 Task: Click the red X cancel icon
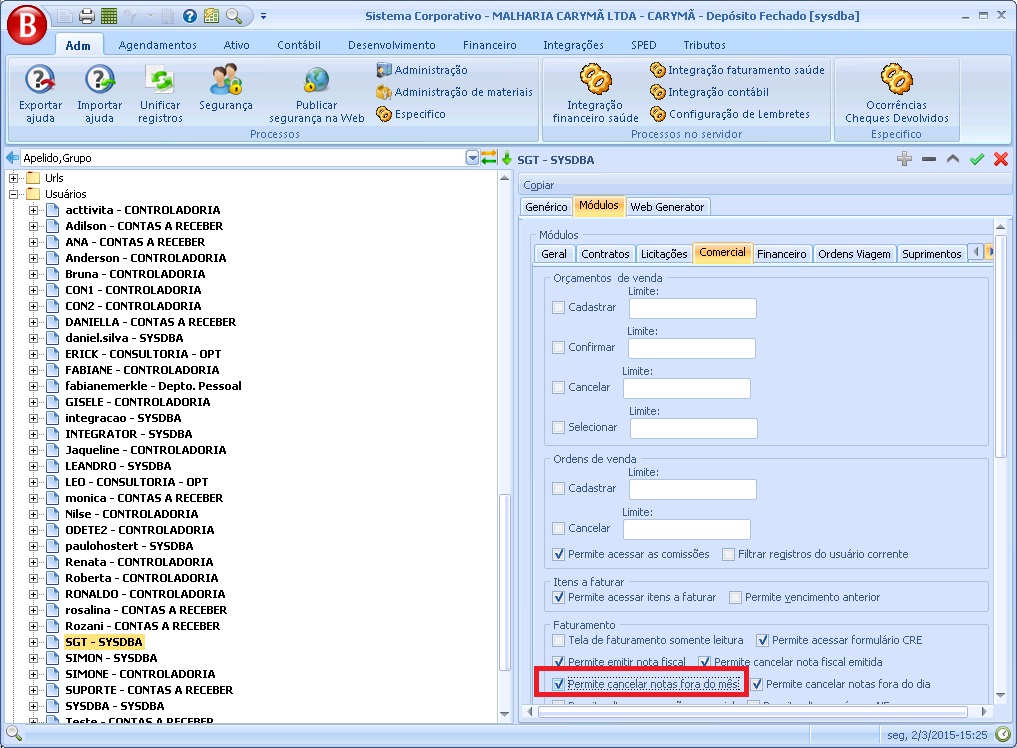coord(1000,159)
